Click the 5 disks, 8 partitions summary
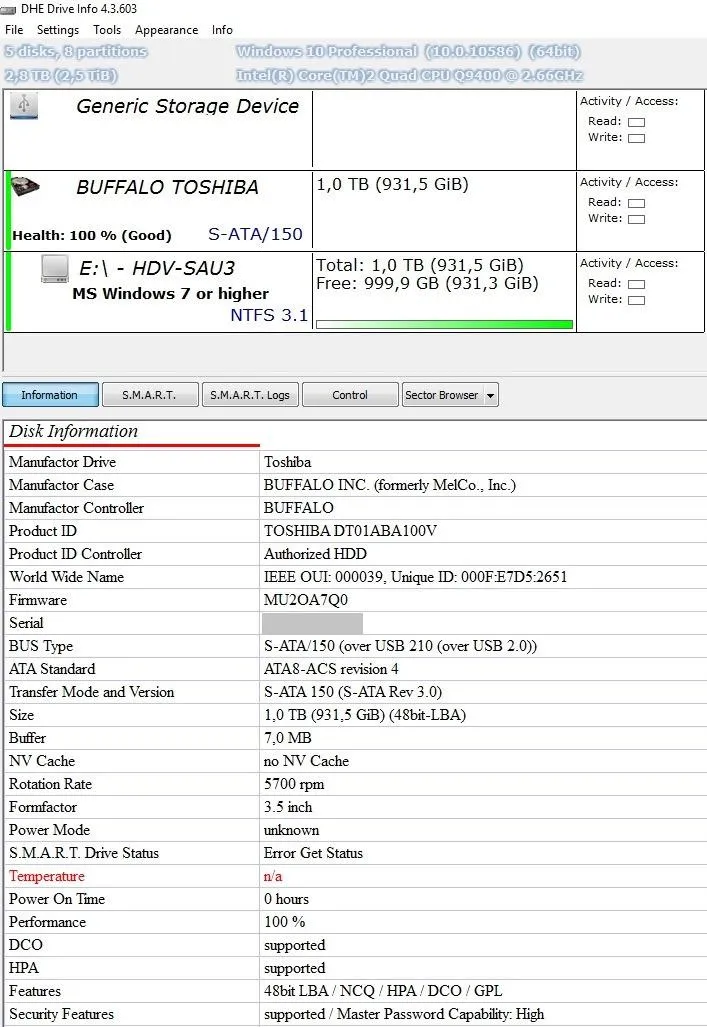The height and width of the screenshot is (1027, 707). click(75, 51)
